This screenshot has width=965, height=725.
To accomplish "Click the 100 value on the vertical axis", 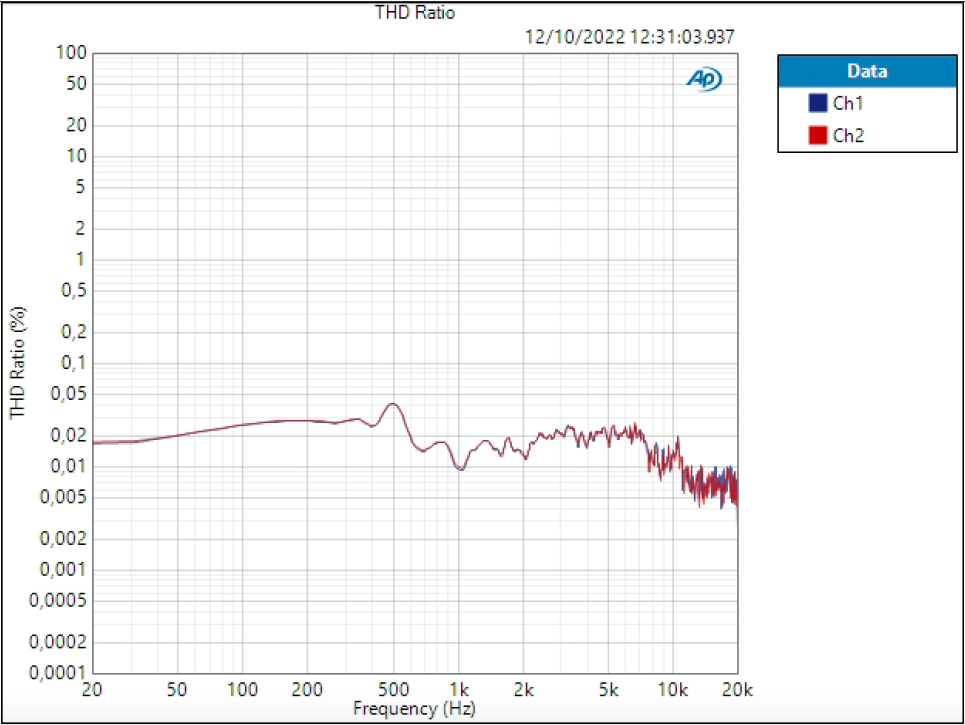I will pyautogui.click(x=73, y=52).
